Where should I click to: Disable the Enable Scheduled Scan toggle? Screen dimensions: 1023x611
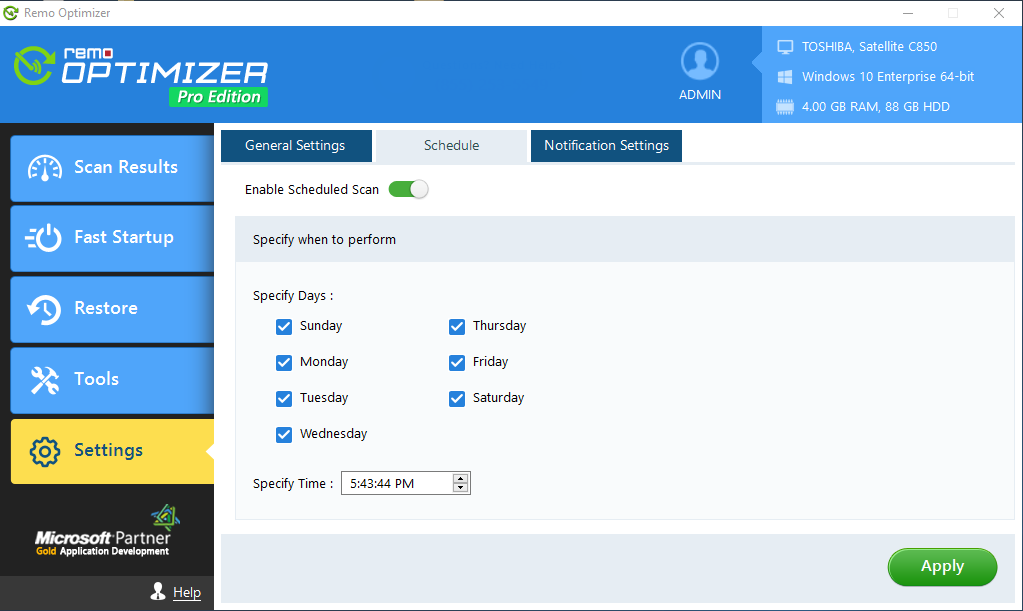coord(408,189)
